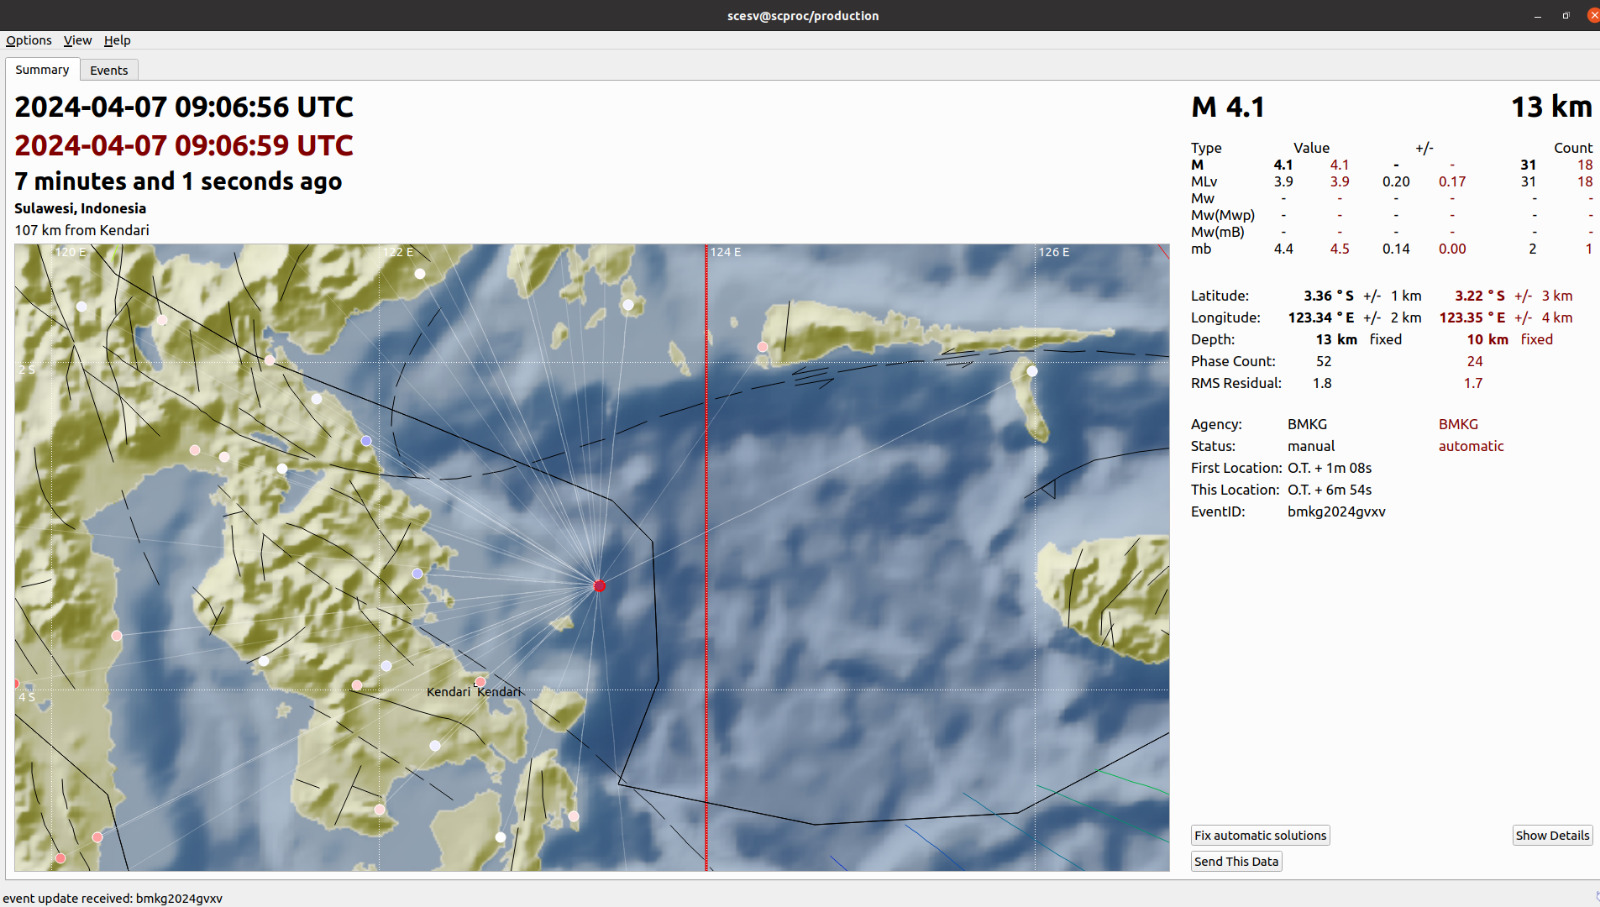
Task: Click the Fix automatic solutions button
Action: tap(1260, 835)
